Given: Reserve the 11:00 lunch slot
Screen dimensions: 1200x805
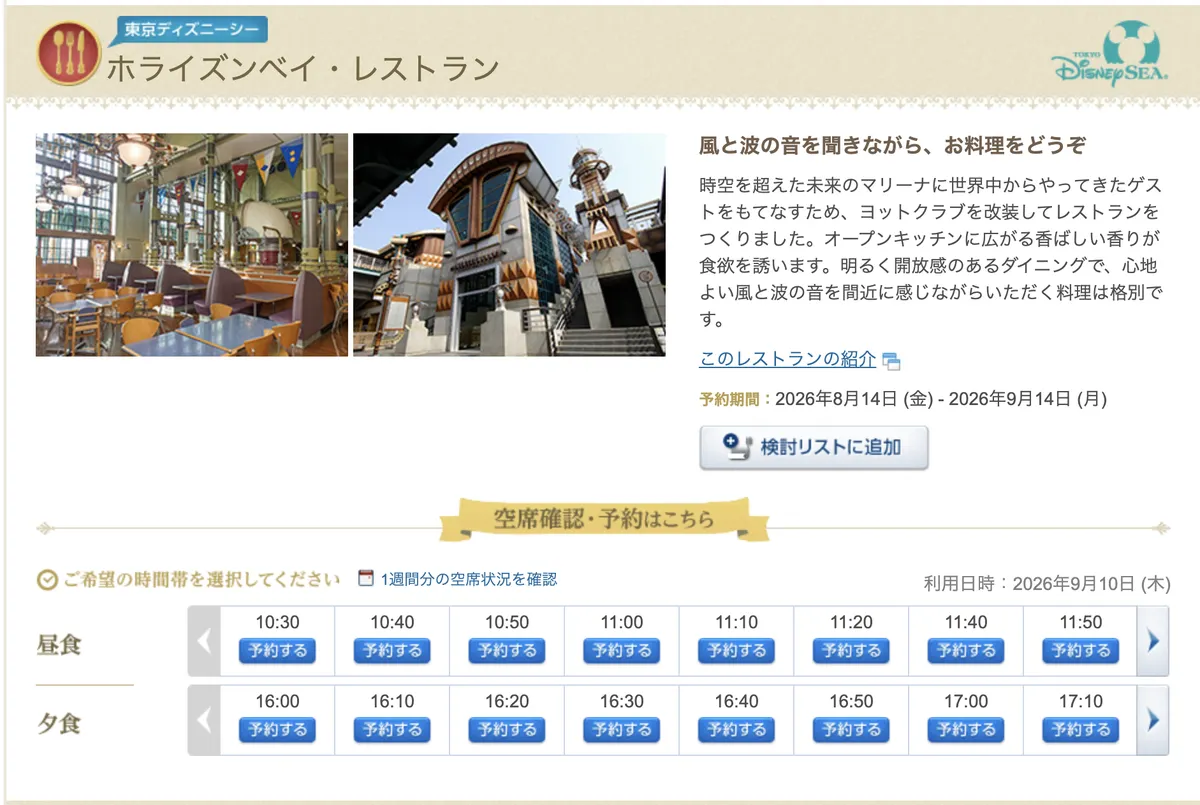Looking at the screenshot, I should (622, 650).
